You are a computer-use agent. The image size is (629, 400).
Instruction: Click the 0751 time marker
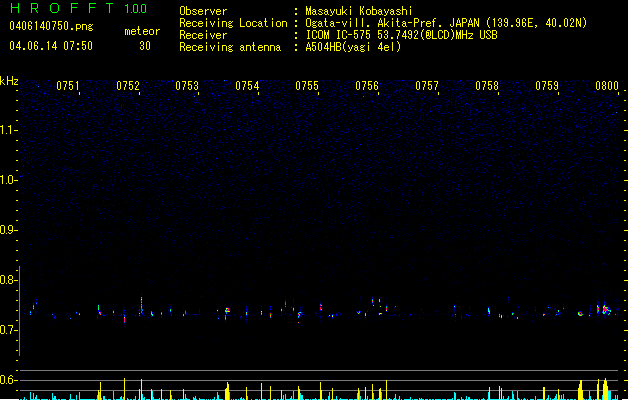coord(67,86)
